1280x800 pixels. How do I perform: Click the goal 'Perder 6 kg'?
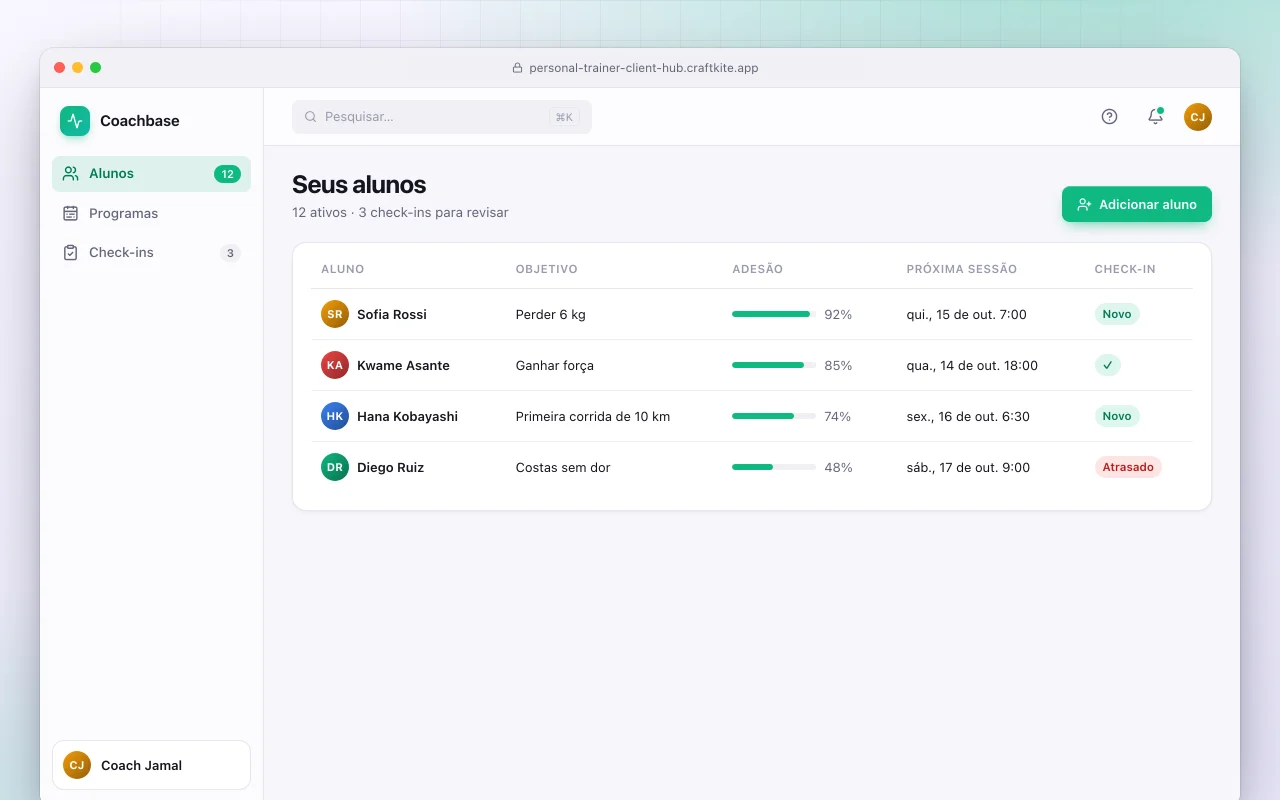(x=551, y=314)
